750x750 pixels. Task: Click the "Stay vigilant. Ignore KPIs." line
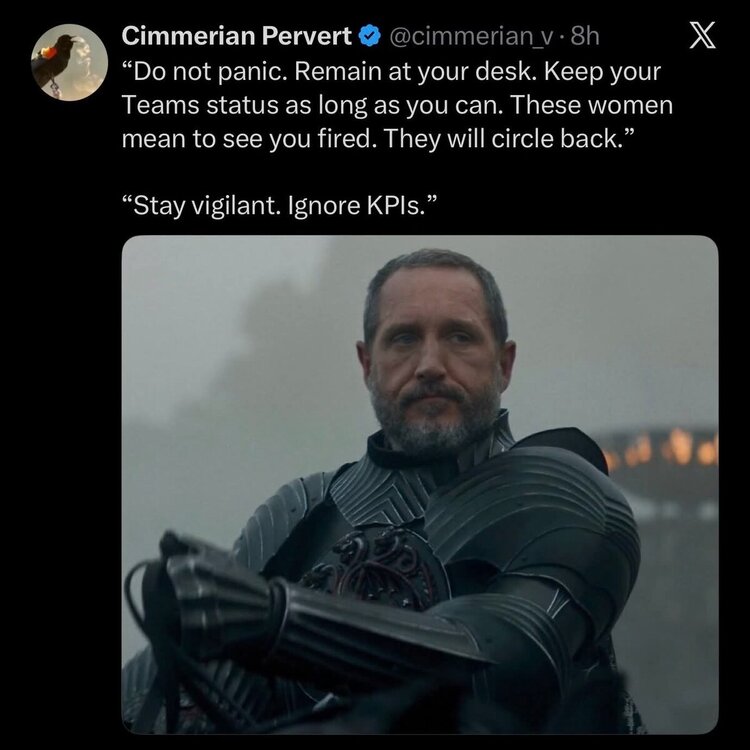pos(280,206)
